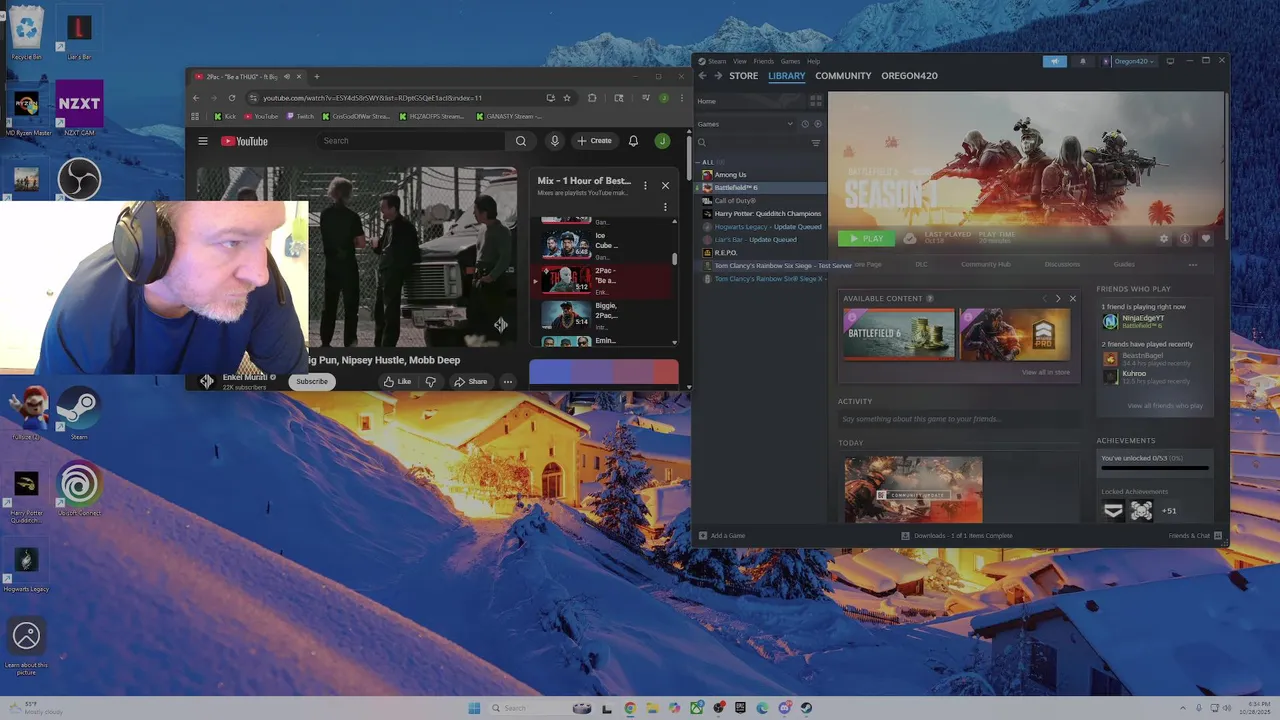Show Battlefield 6 game info icon

click(1184, 239)
